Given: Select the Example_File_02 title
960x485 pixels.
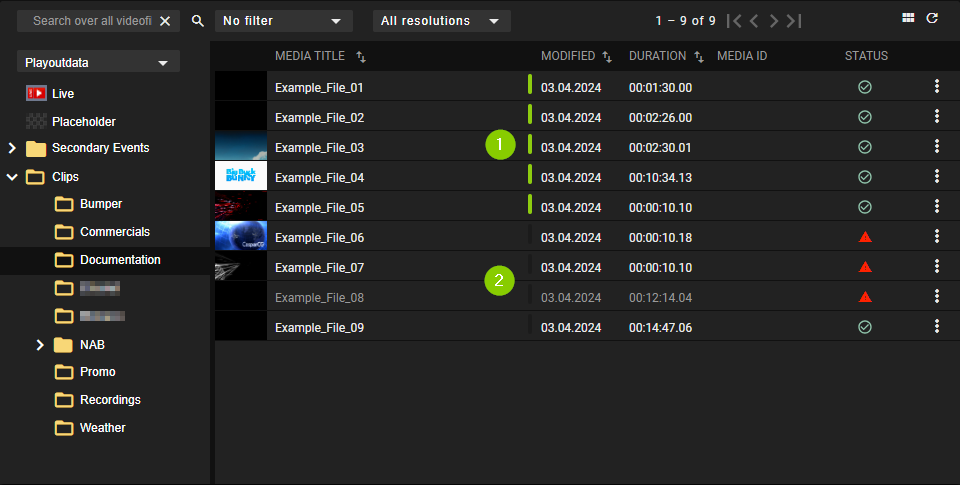Looking at the screenshot, I should [319, 118].
